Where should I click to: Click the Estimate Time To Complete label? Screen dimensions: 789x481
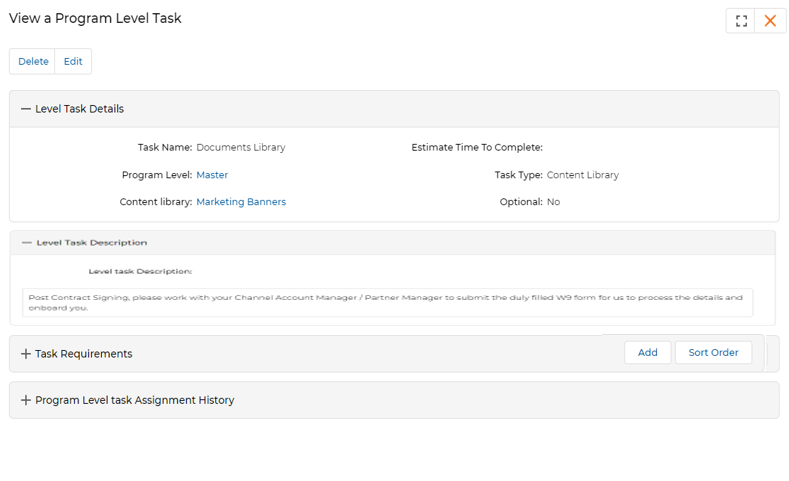[477, 147]
